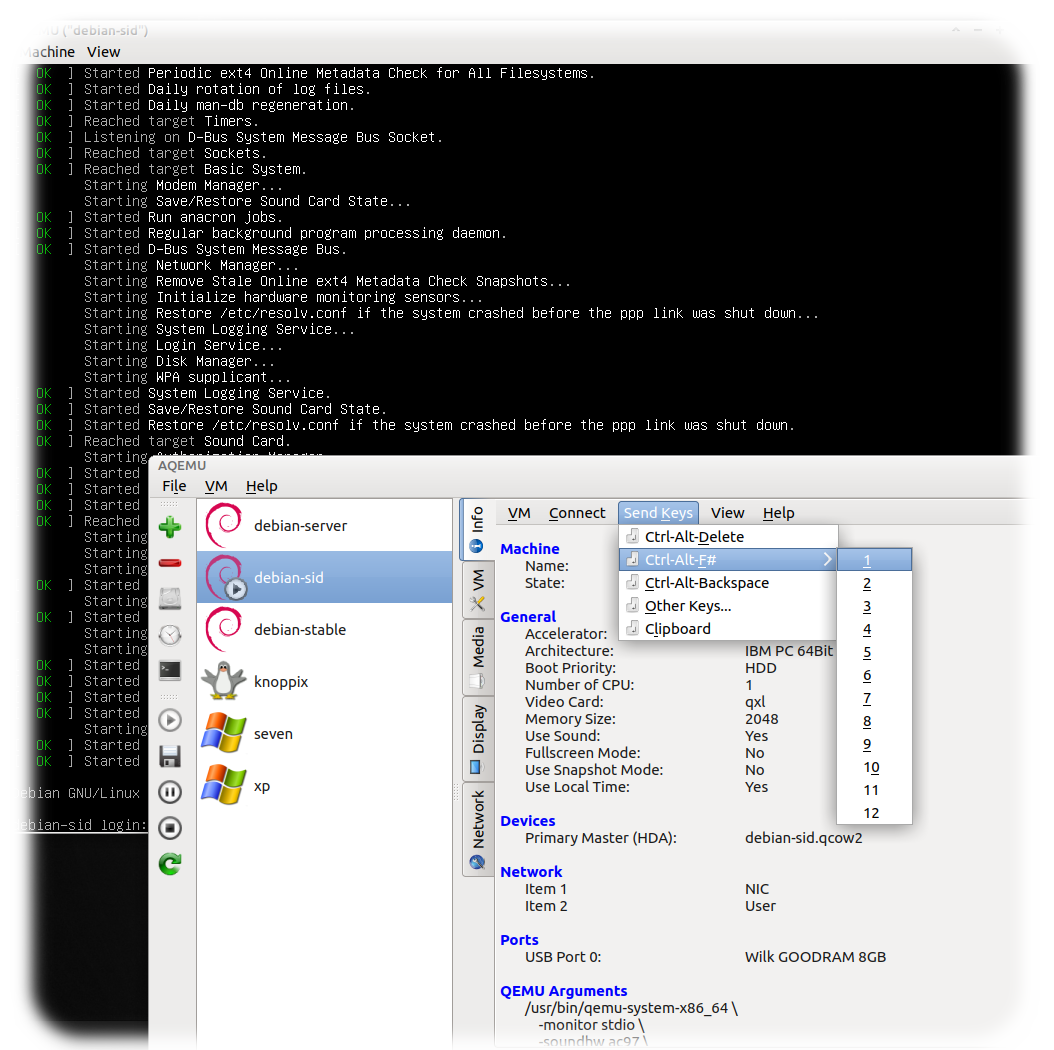Start the VM with the play icon
The height and width of the screenshot is (1050, 1054).
pos(170,721)
